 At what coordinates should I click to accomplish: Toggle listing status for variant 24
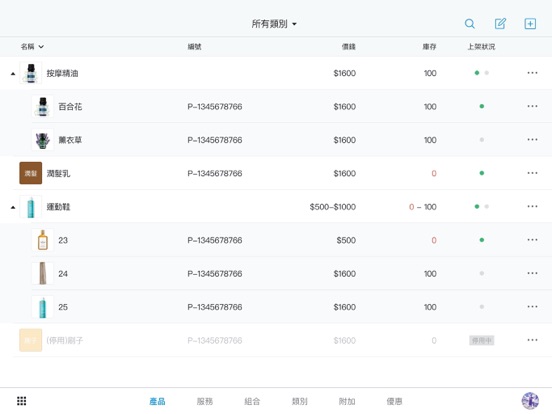tap(482, 274)
